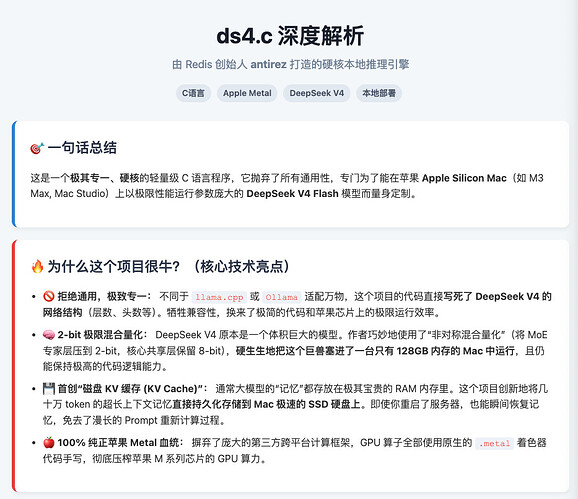The image size is (578, 499).
Task: Click the Ollama inline code label
Action: tap(282, 297)
